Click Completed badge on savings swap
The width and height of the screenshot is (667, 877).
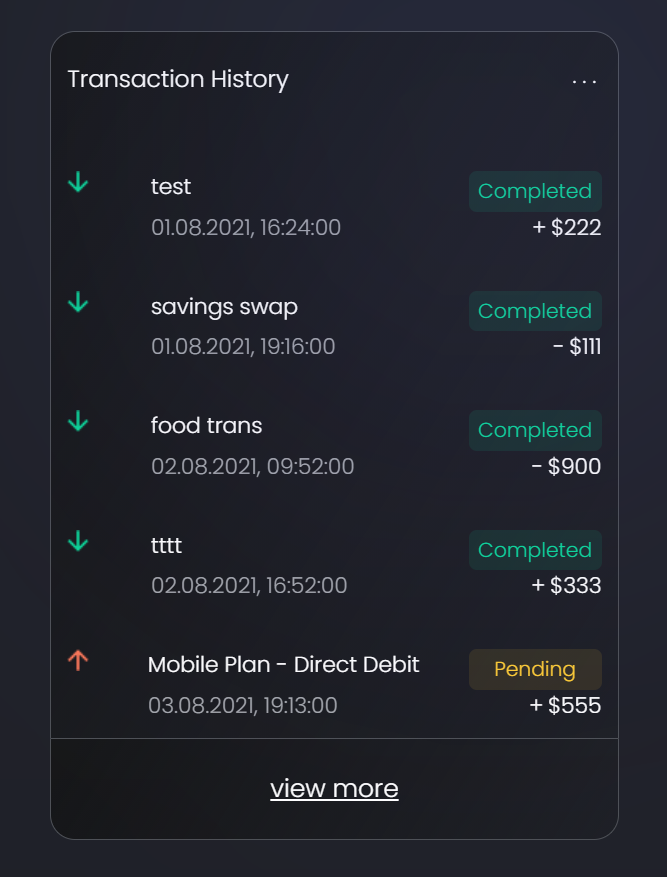535,311
